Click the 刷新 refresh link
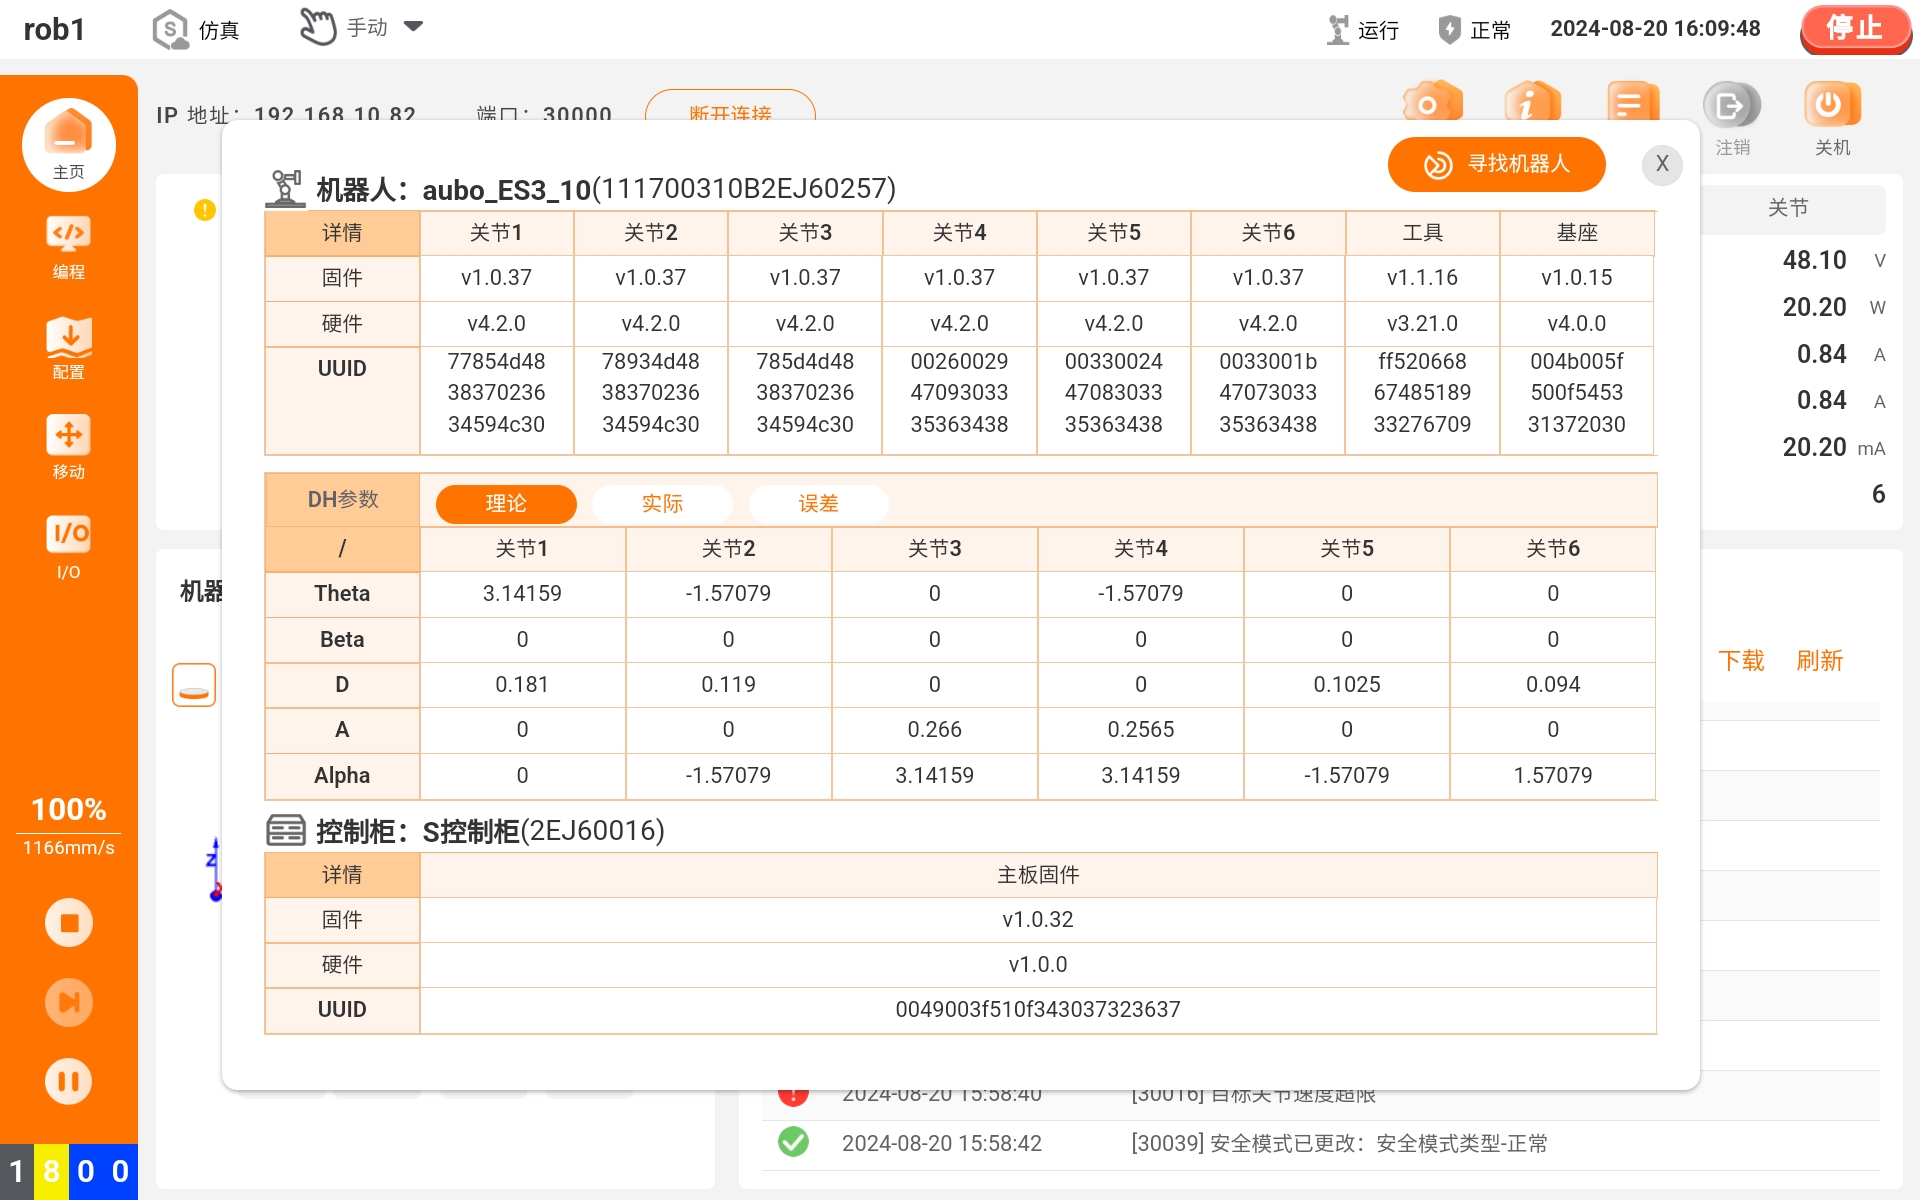The width and height of the screenshot is (1920, 1200). tap(1819, 661)
